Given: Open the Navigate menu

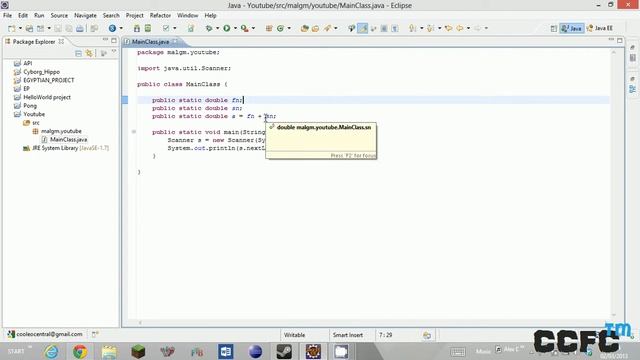Looking at the screenshot, I should click(x=85, y=16).
